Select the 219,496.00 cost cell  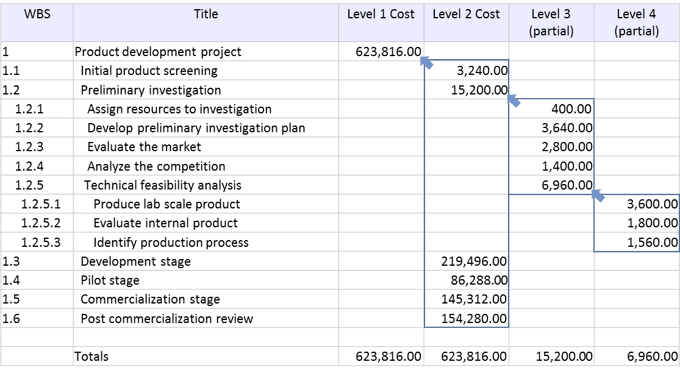coord(466,262)
